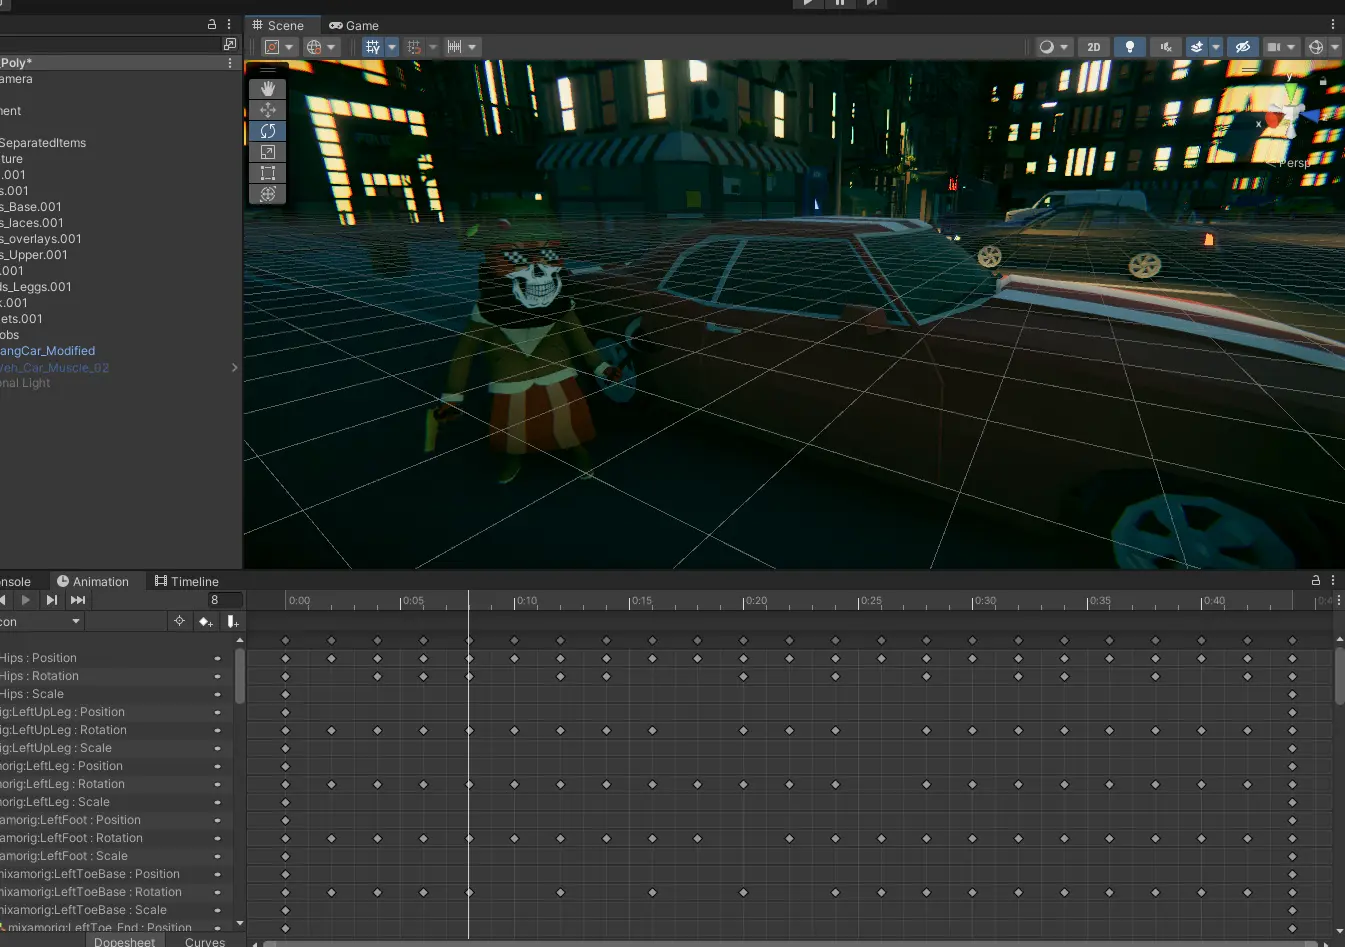The image size is (1345, 947).
Task: Select GangCar_Modified in the hierarchy
Action: (48, 351)
